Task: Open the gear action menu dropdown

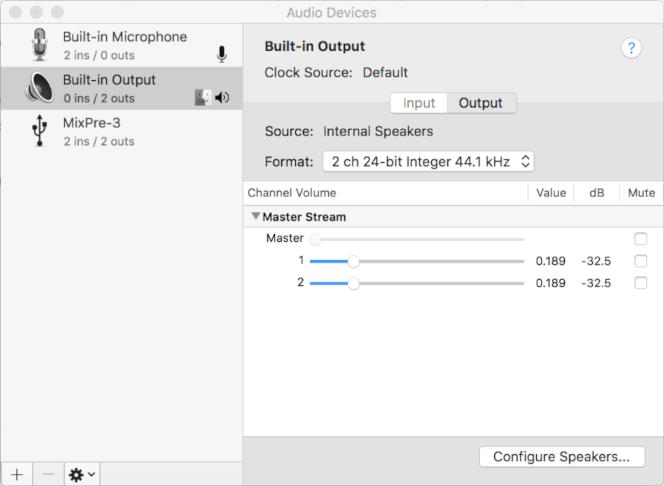Action: 81,474
